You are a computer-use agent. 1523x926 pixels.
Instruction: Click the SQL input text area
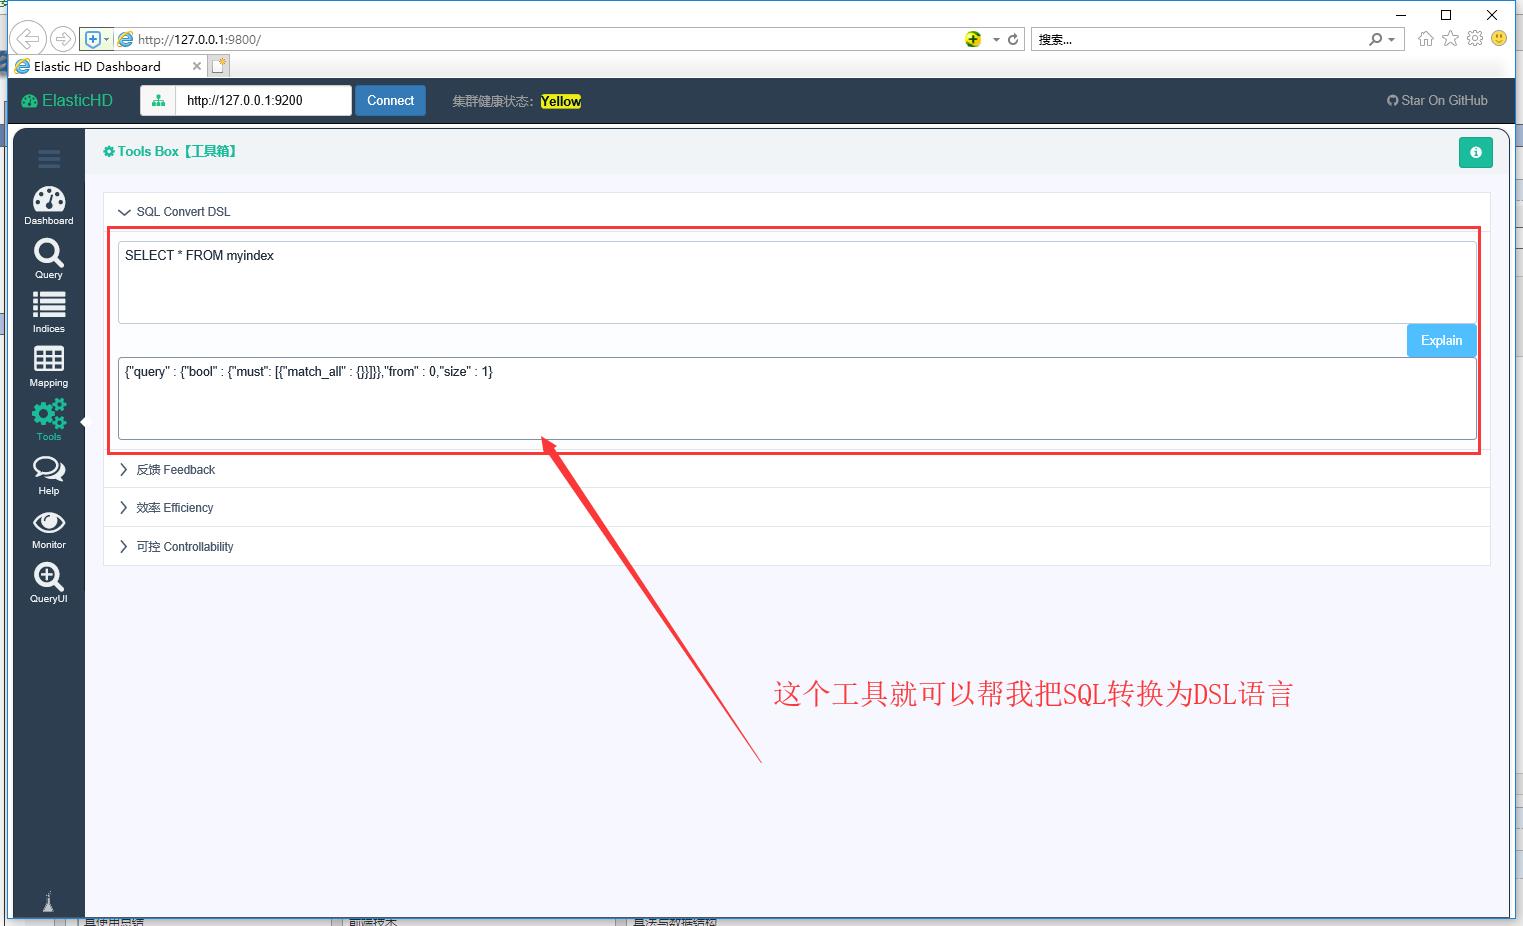[797, 282]
